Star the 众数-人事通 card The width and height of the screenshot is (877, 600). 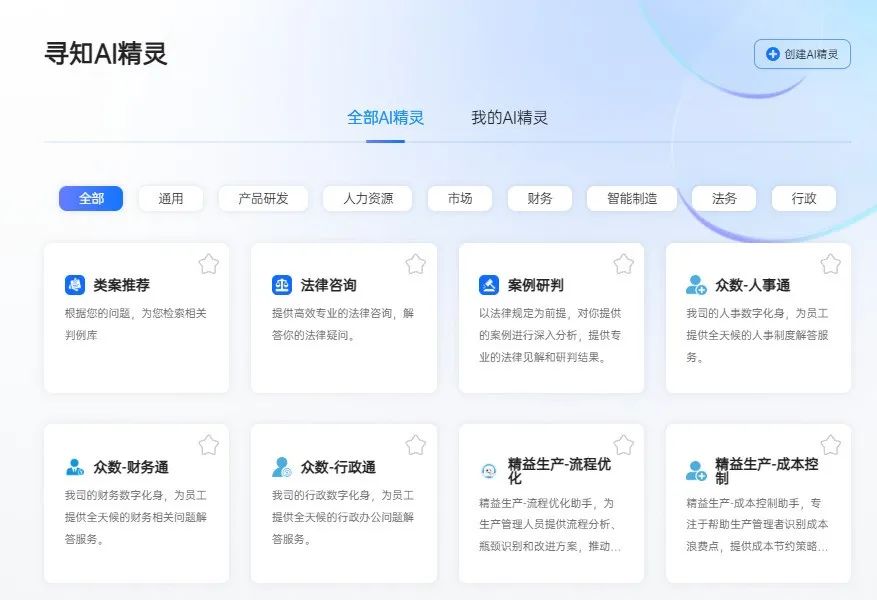831,264
